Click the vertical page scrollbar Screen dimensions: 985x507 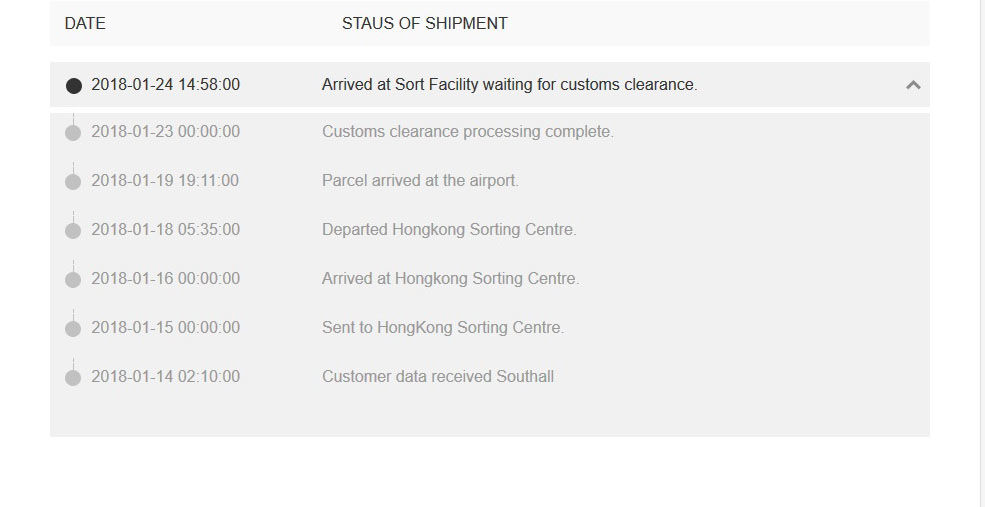coord(981,250)
